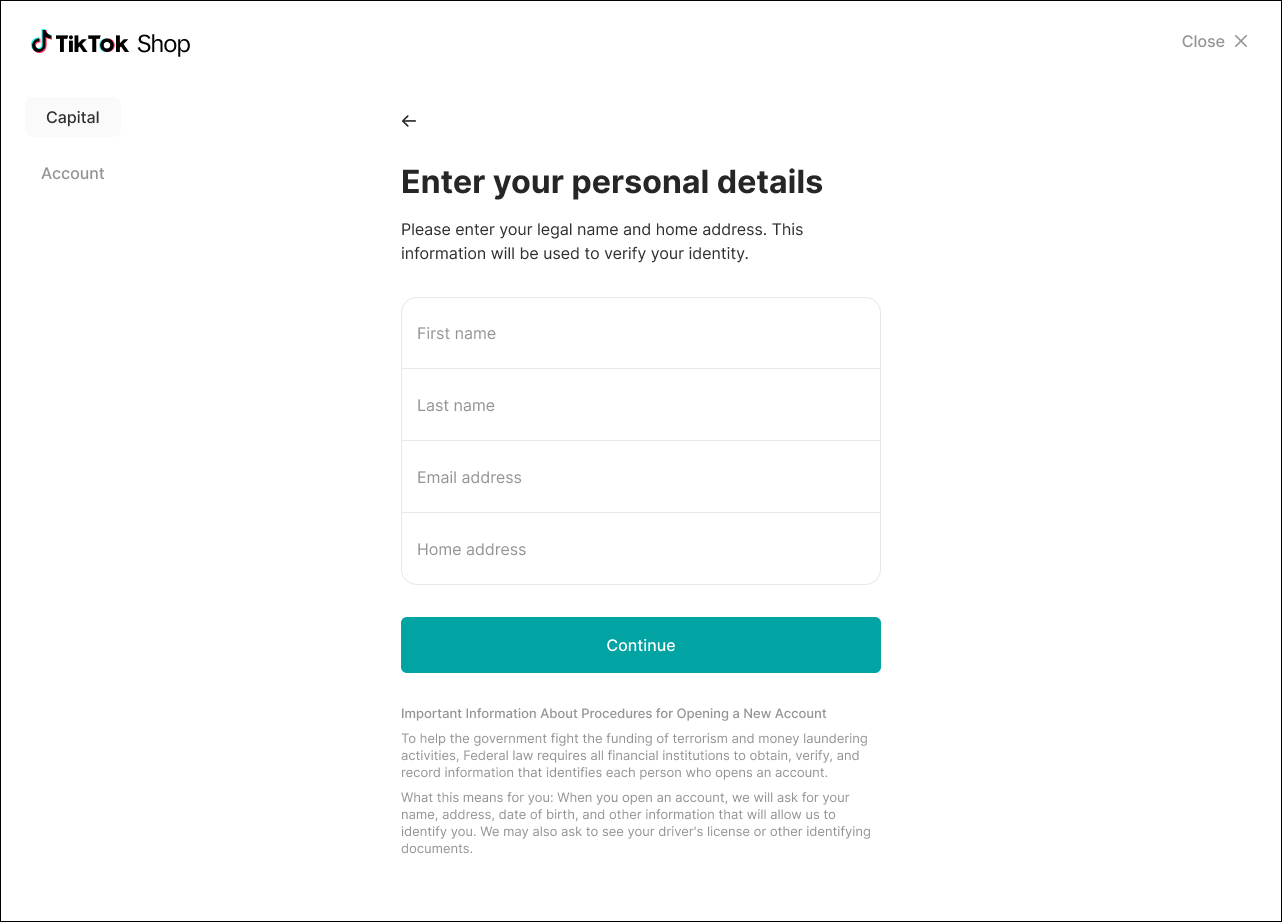Go back using the left arrow icon

coord(408,121)
